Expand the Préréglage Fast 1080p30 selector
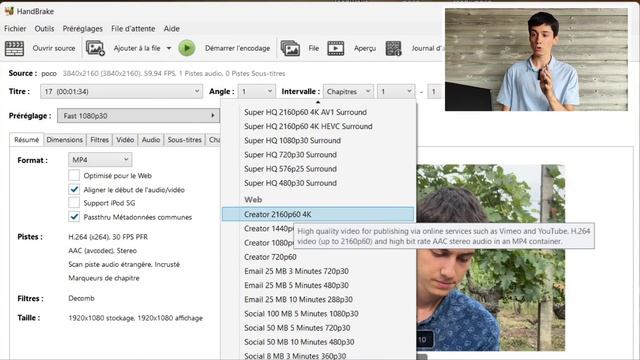The width and height of the screenshot is (640, 360). [x=138, y=116]
